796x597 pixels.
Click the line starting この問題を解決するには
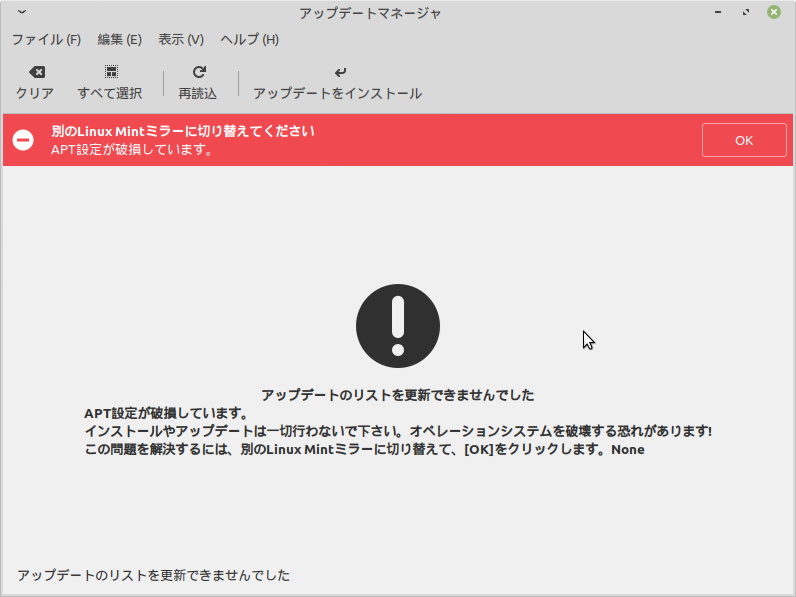tap(364, 449)
